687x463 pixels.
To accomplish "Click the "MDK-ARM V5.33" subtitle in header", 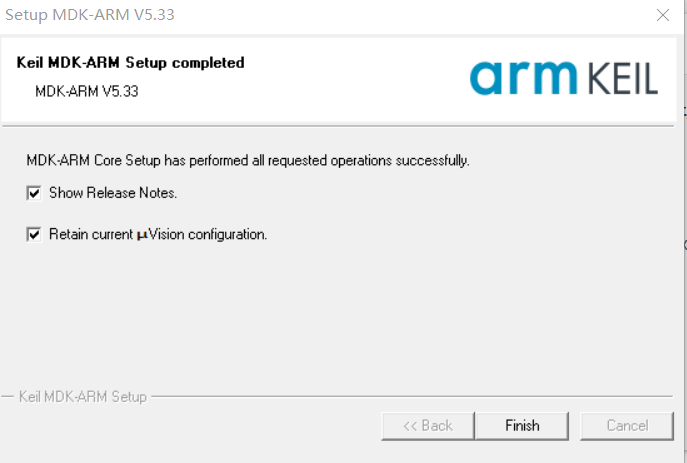I will (86, 91).
